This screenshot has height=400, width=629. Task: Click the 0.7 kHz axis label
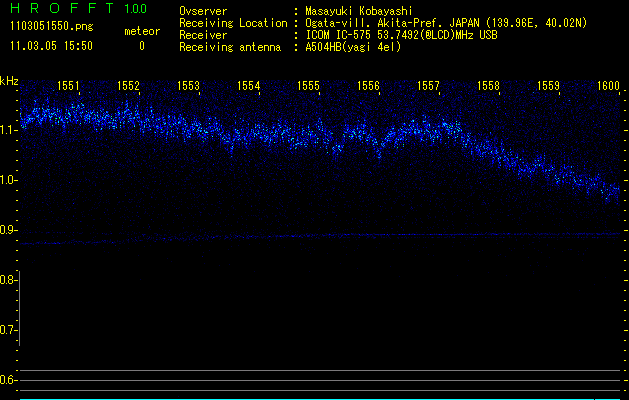click(x=7, y=330)
